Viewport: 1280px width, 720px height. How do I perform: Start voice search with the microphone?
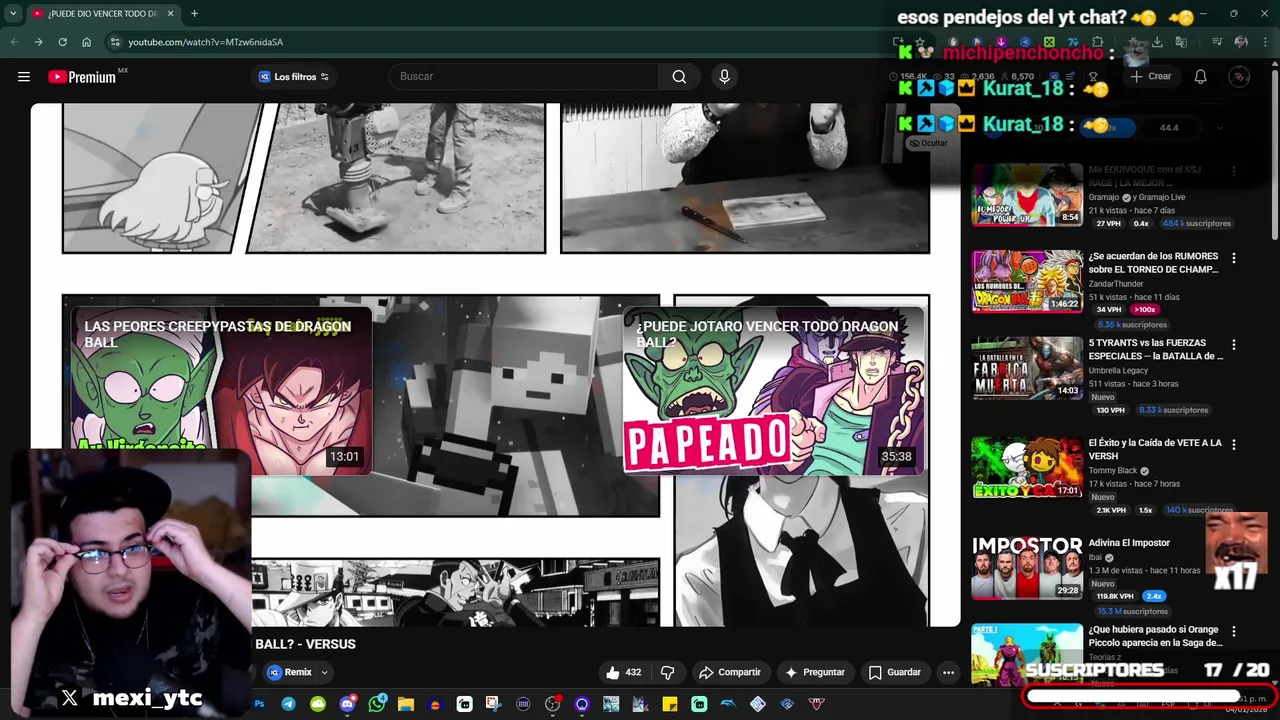click(x=725, y=77)
